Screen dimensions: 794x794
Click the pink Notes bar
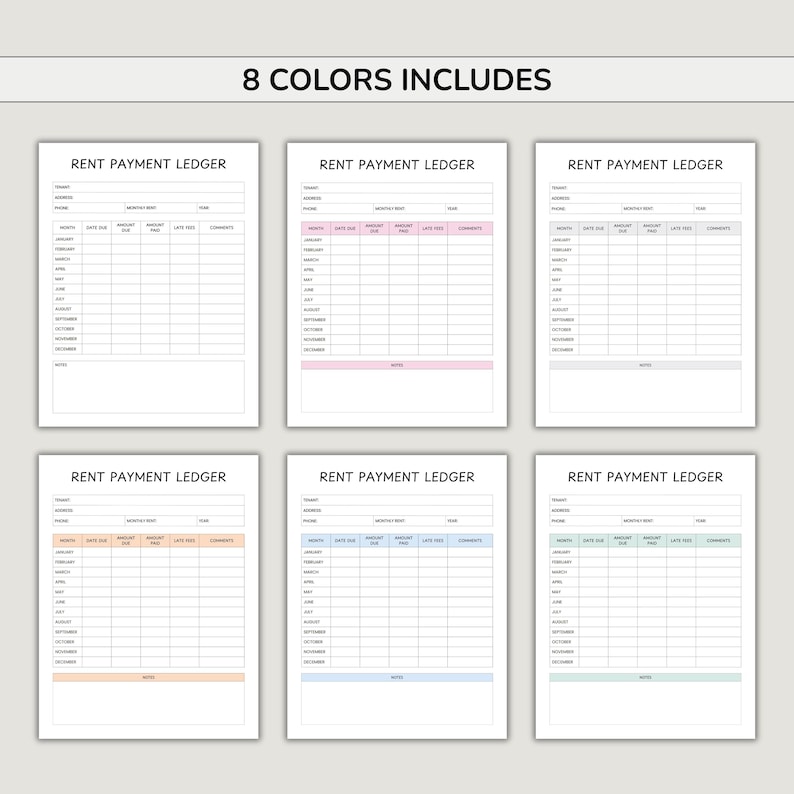pyautogui.click(x=396, y=365)
